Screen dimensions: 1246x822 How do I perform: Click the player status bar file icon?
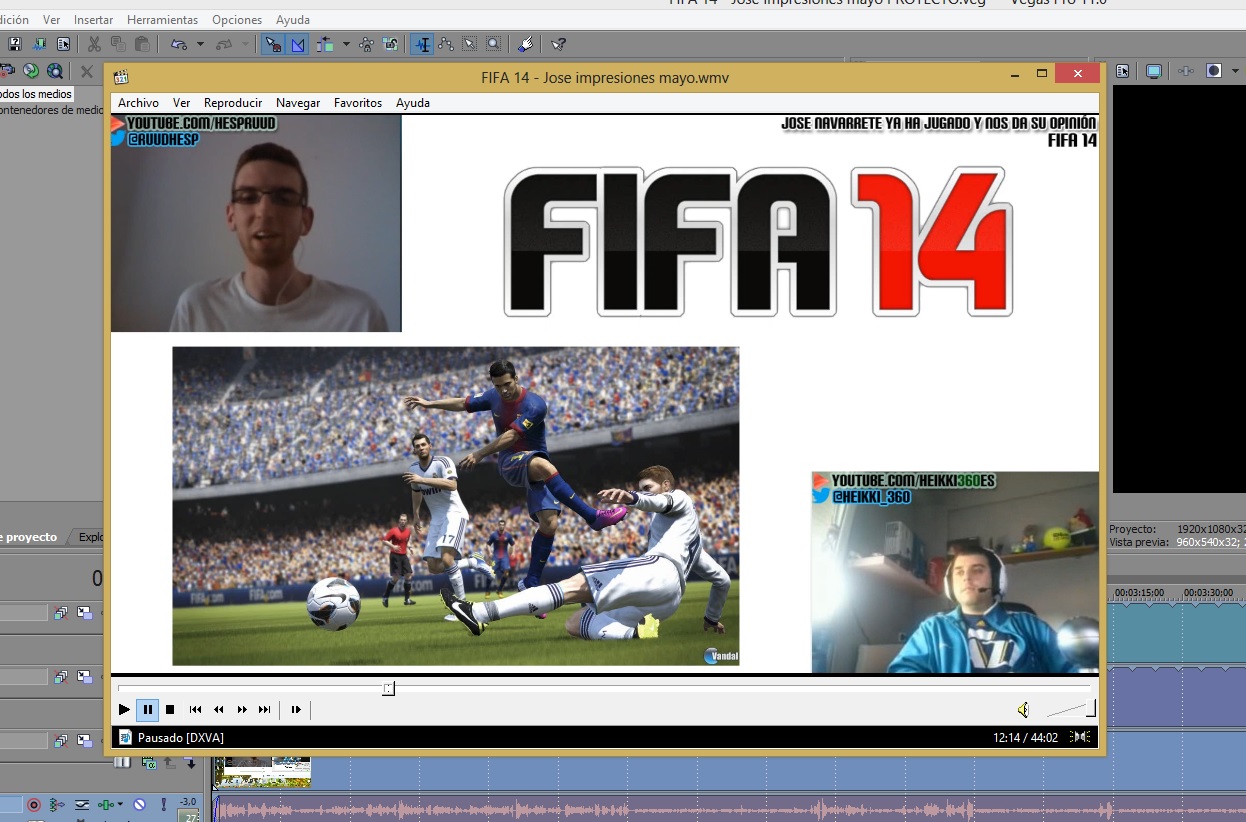pyautogui.click(x=125, y=737)
